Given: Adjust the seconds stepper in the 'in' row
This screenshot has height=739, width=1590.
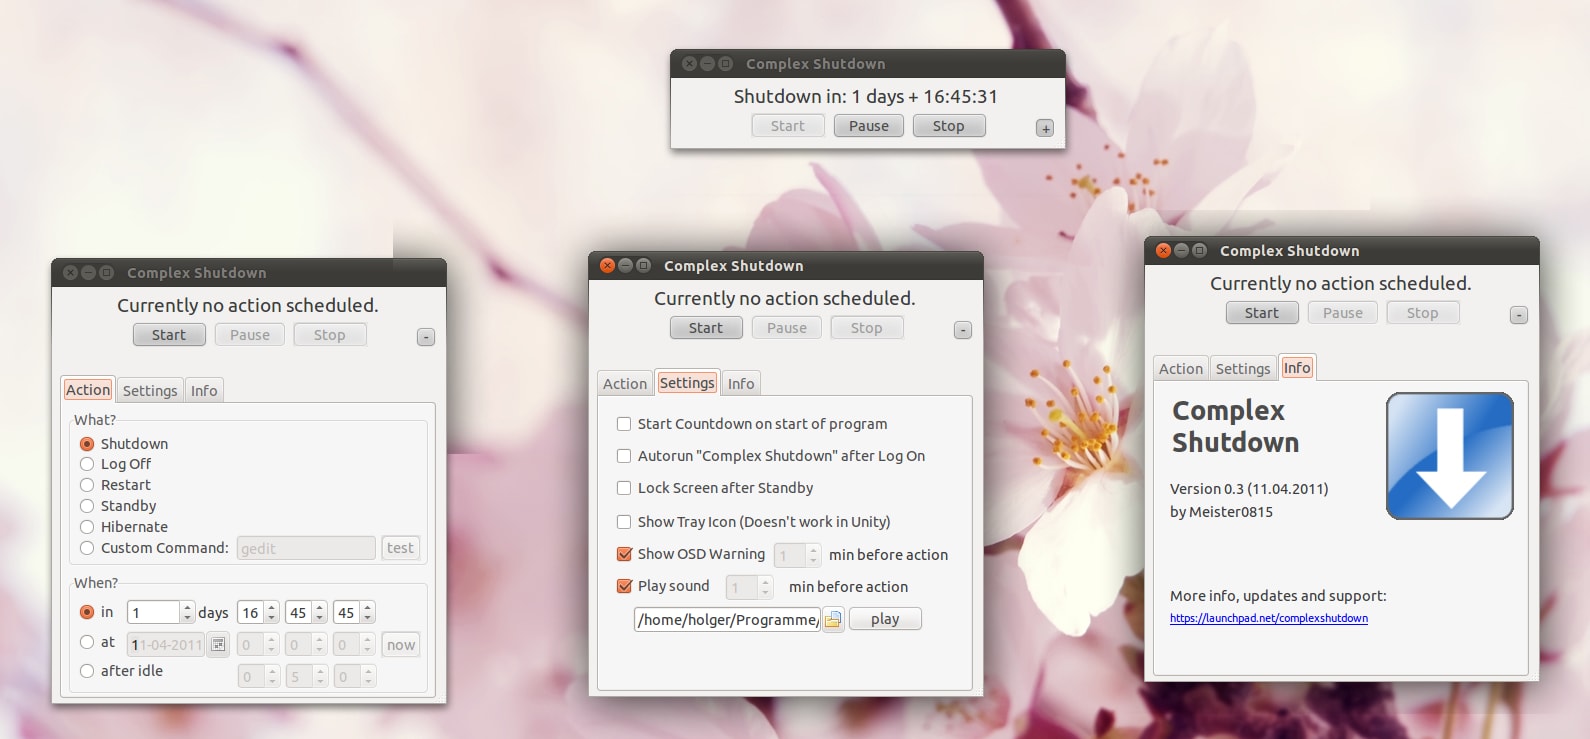Looking at the screenshot, I should 354,612.
